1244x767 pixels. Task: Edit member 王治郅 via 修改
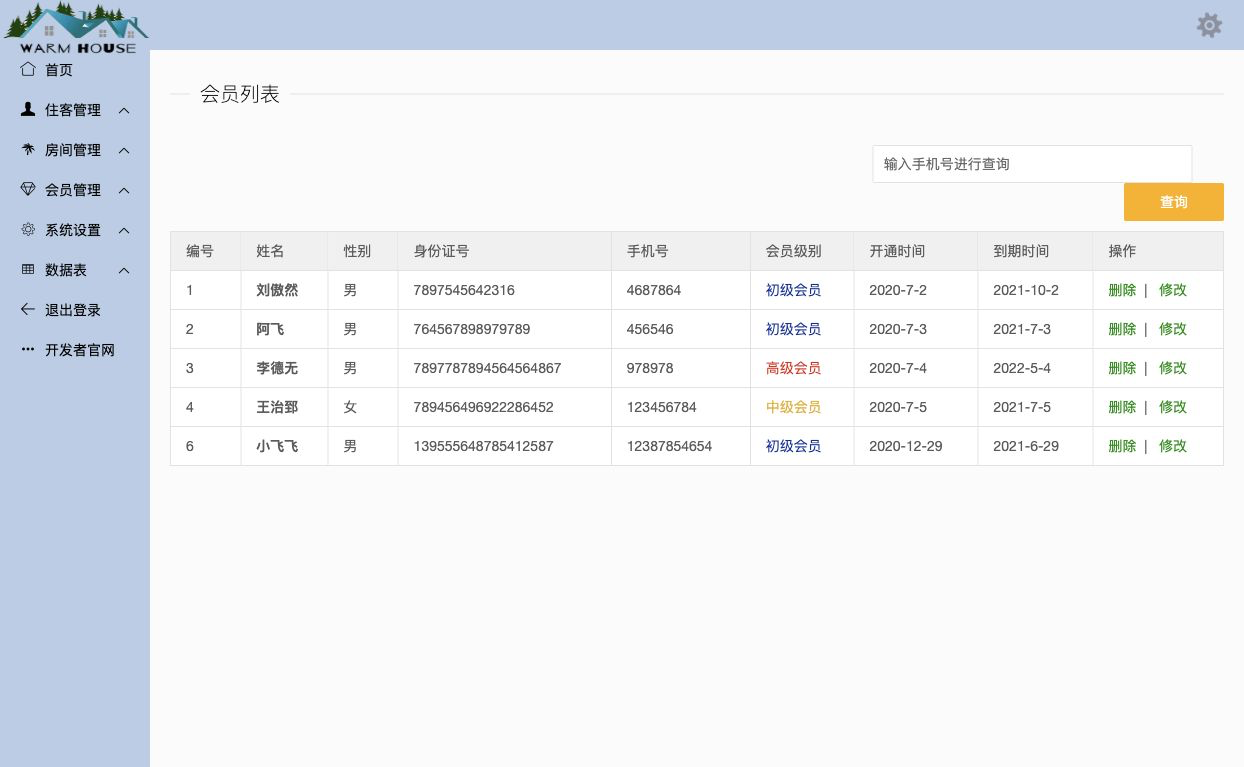tap(1173, 407)
